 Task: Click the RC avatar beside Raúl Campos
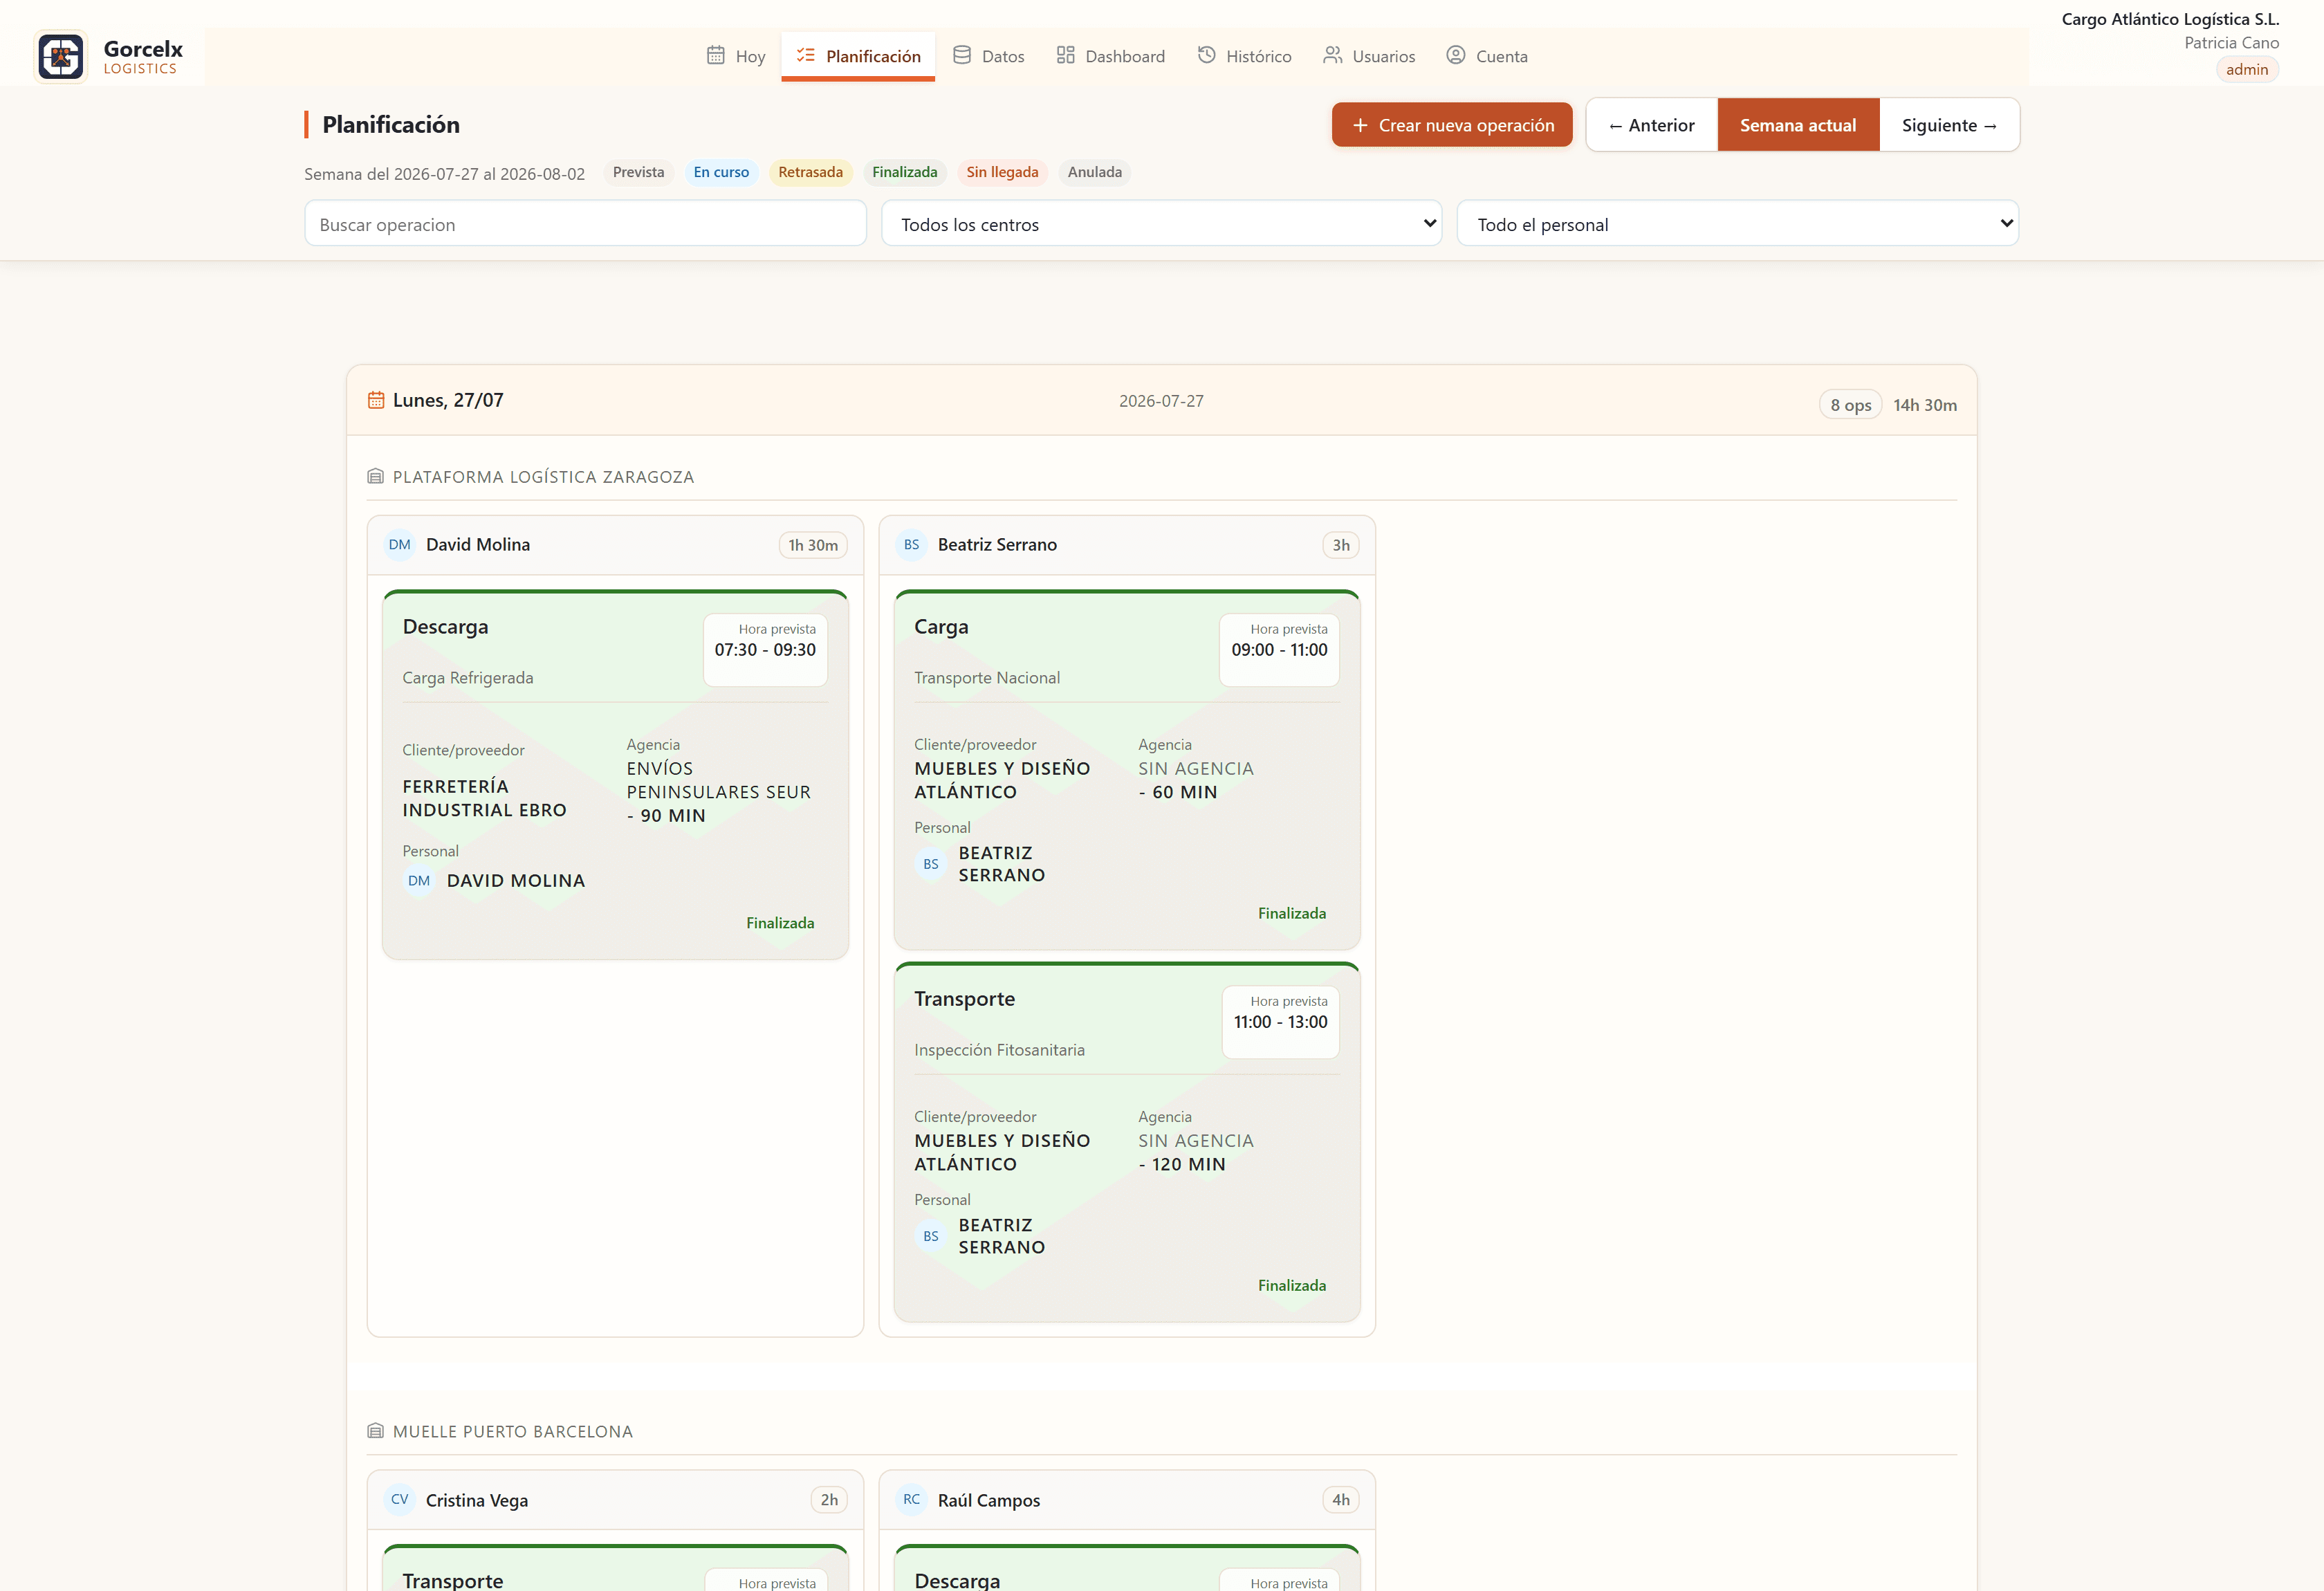coord(911,1500)
